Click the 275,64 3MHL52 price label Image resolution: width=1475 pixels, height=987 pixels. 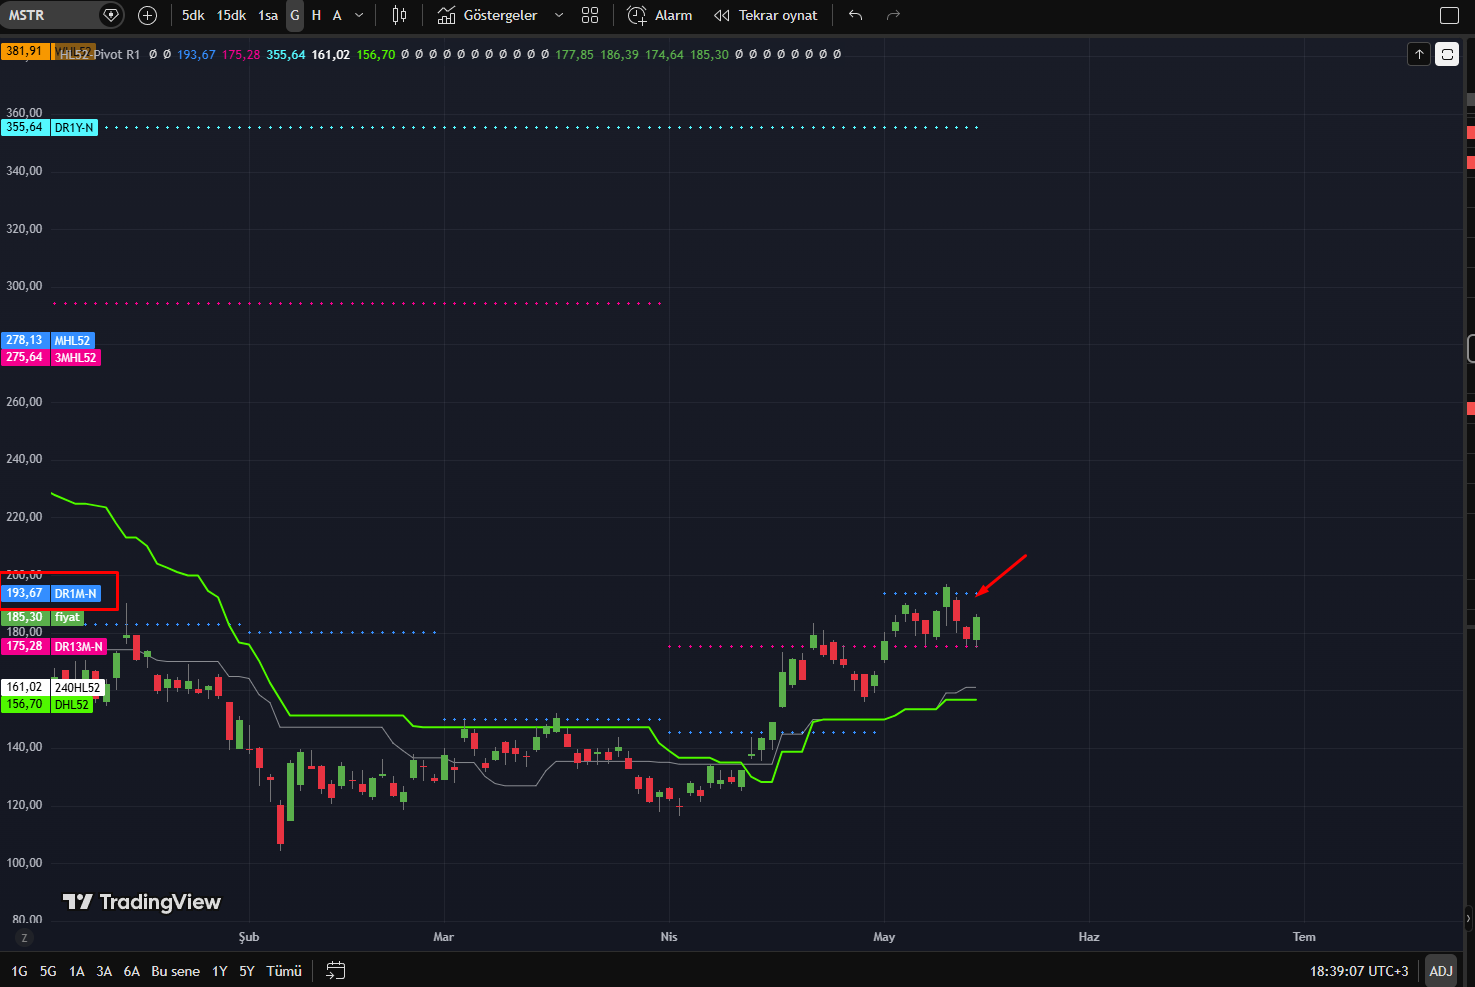51,357
